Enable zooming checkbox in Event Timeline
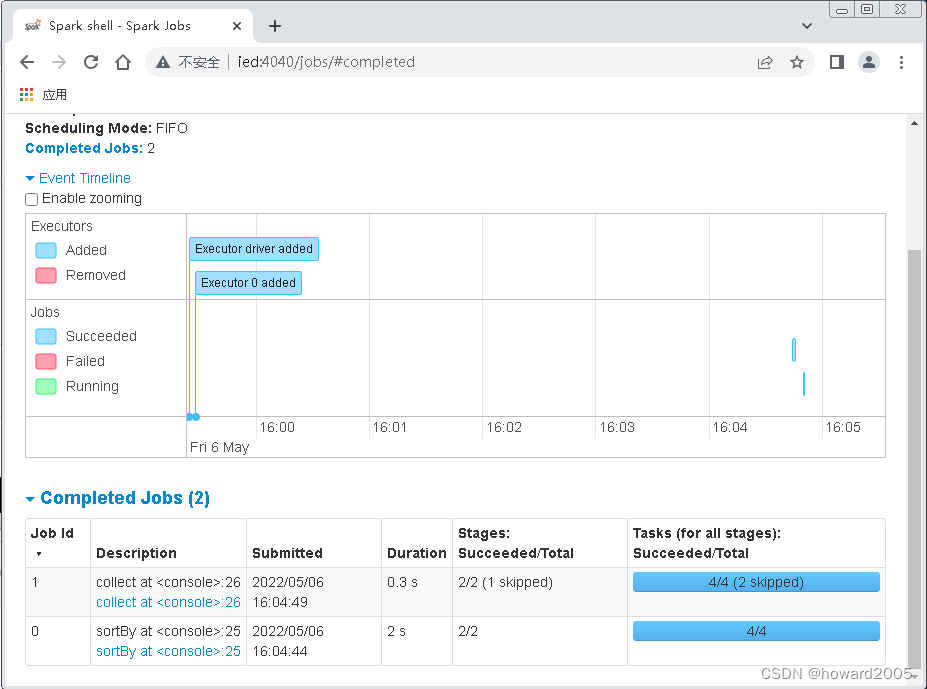Viewport: 927px width, 689px height. (32, 199)
